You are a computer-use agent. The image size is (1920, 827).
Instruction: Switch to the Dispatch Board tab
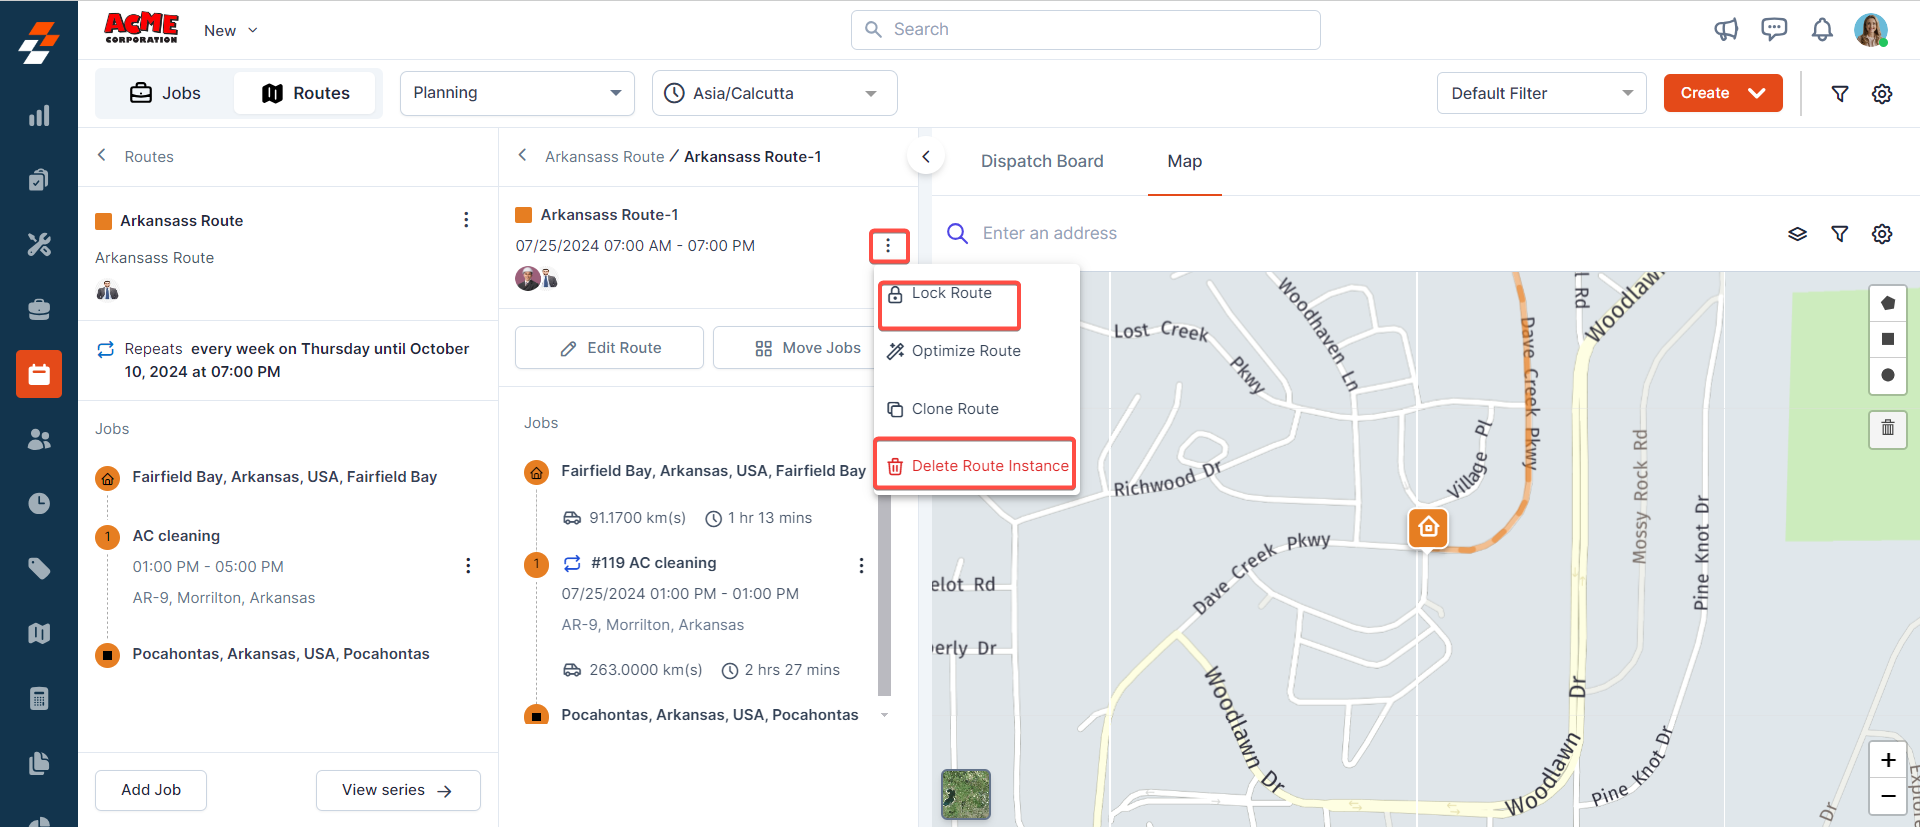tap(1042, 161)
